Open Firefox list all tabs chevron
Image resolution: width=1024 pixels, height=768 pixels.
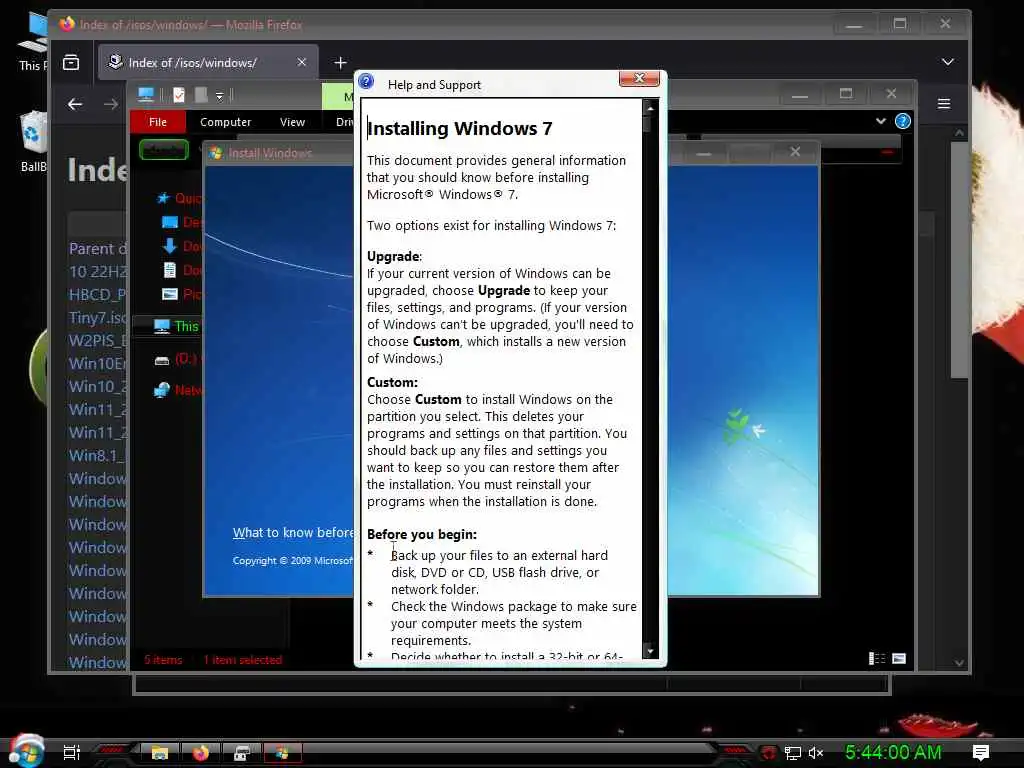click(948, 62)
